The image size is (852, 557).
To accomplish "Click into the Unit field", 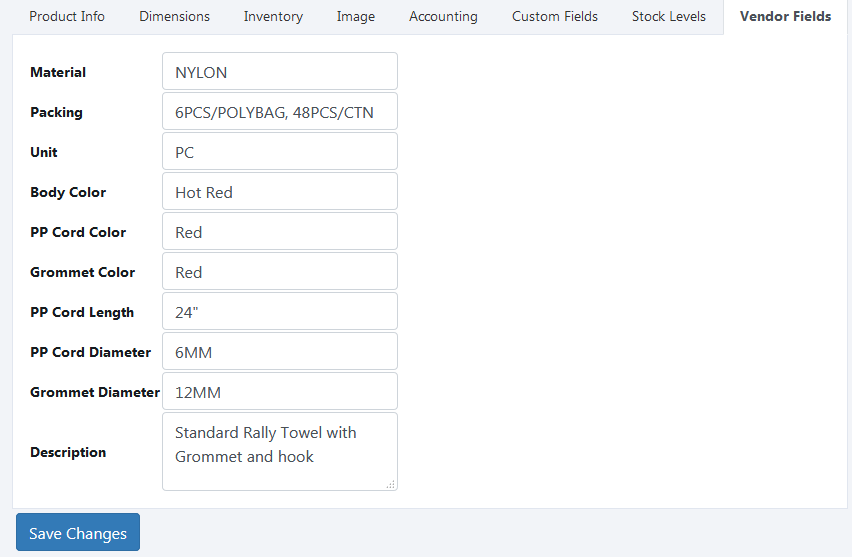I will point(280,152).
